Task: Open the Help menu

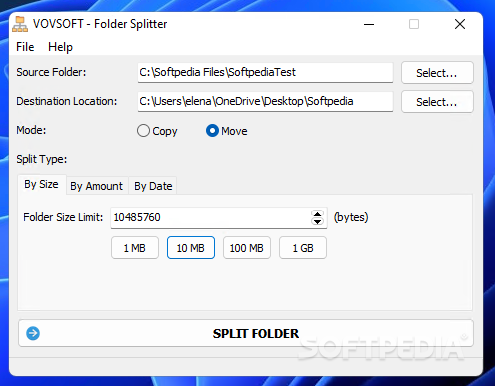Action: click(60, 47)
